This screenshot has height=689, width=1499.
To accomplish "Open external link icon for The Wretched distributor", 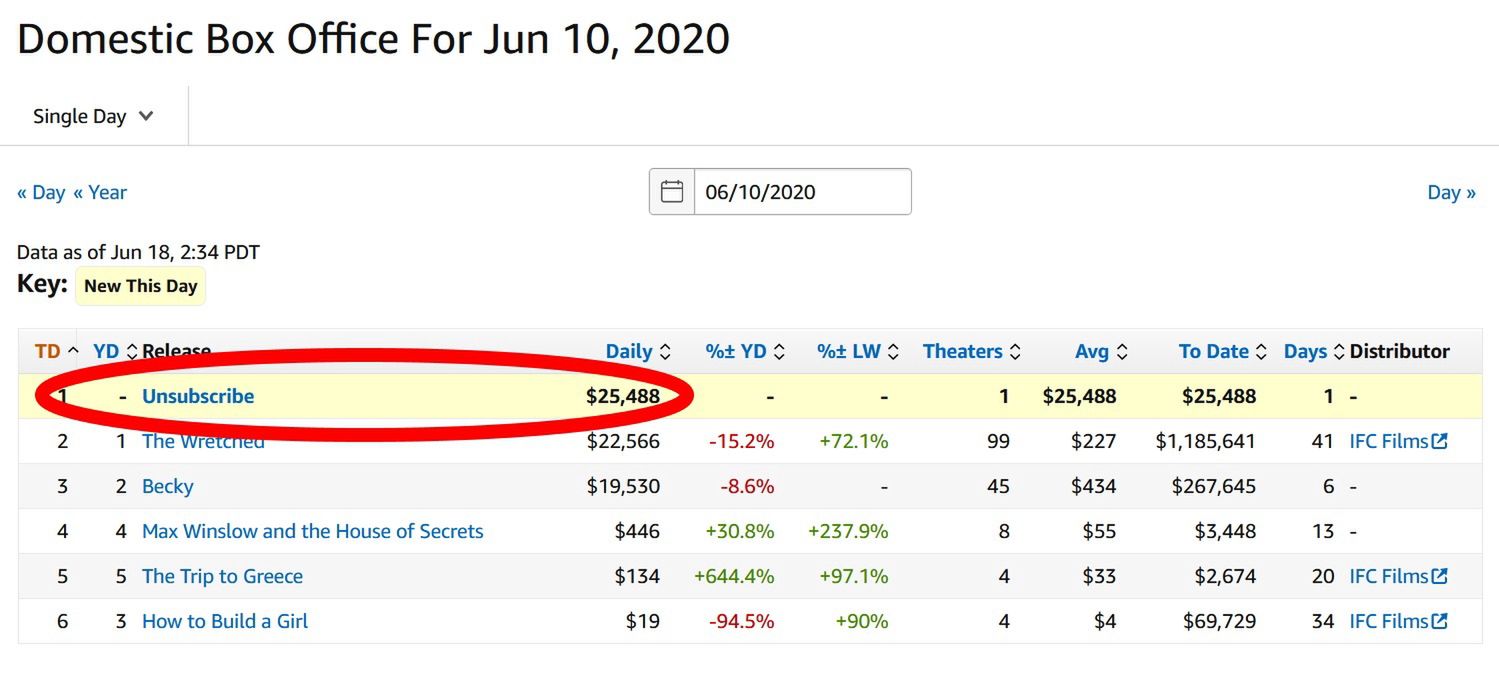I will (1440, 441).
